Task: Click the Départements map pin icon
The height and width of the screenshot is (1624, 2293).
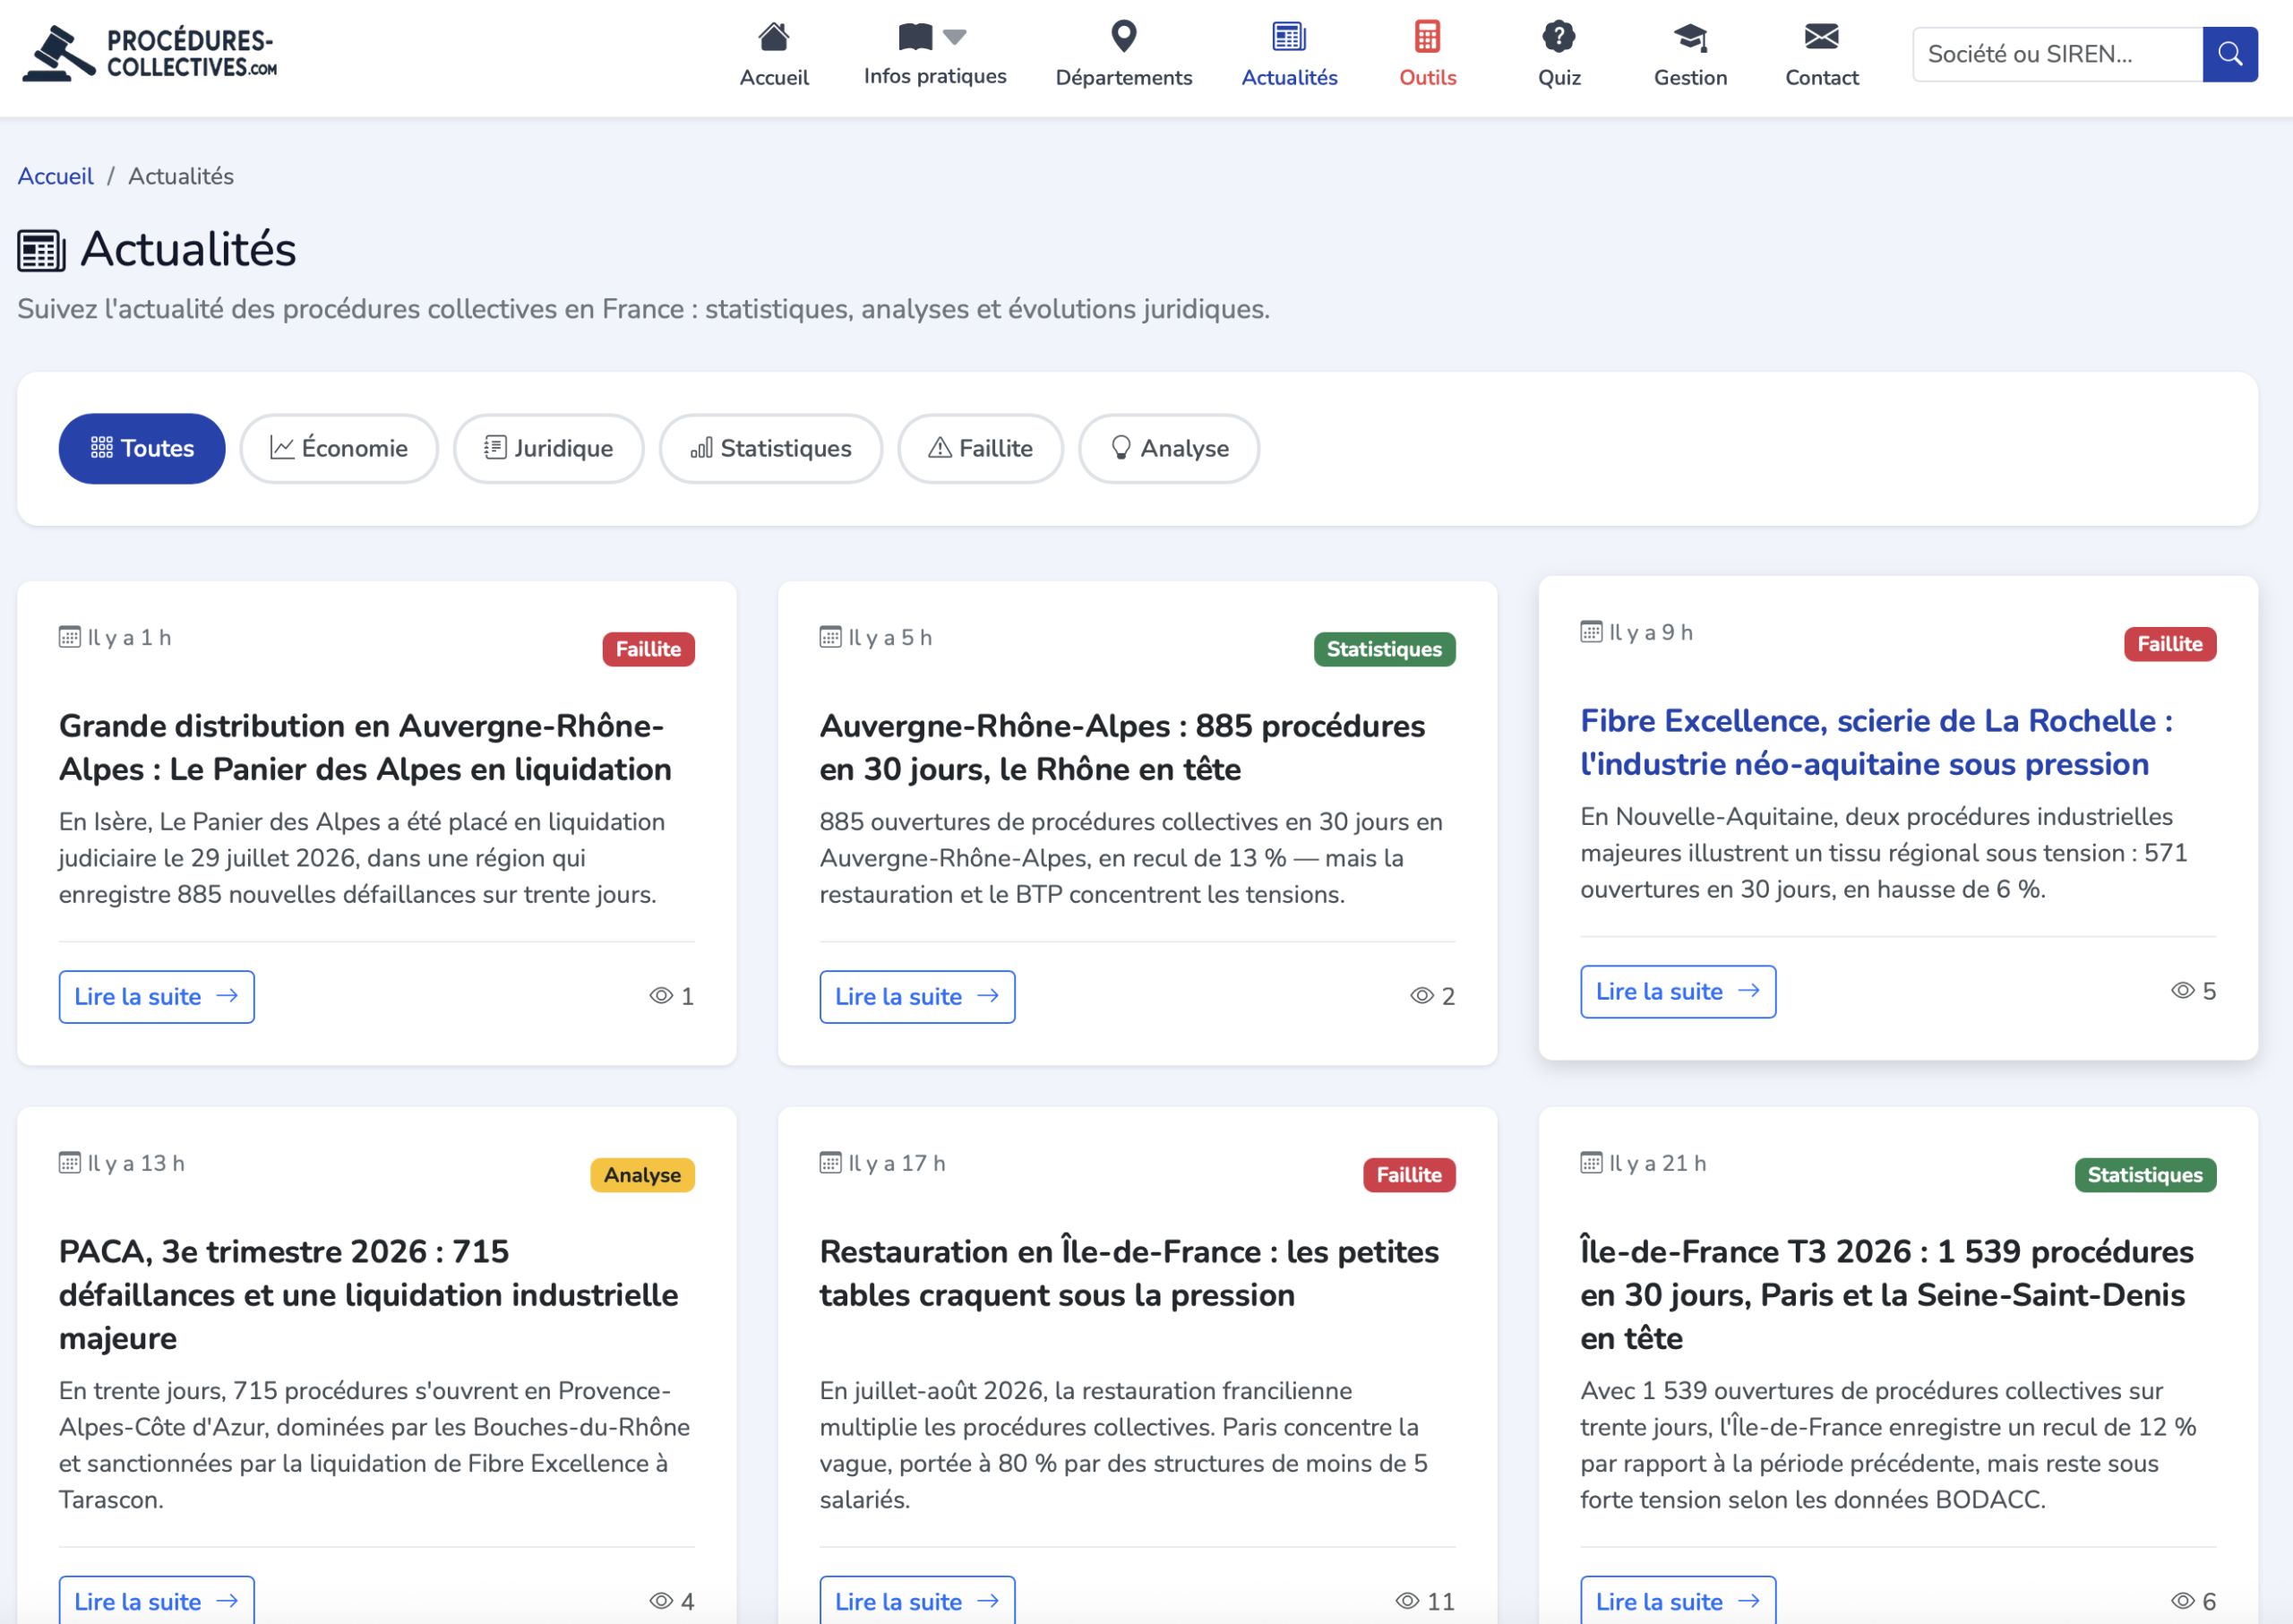Action: pyautogui.click(x=1124, y=37)
